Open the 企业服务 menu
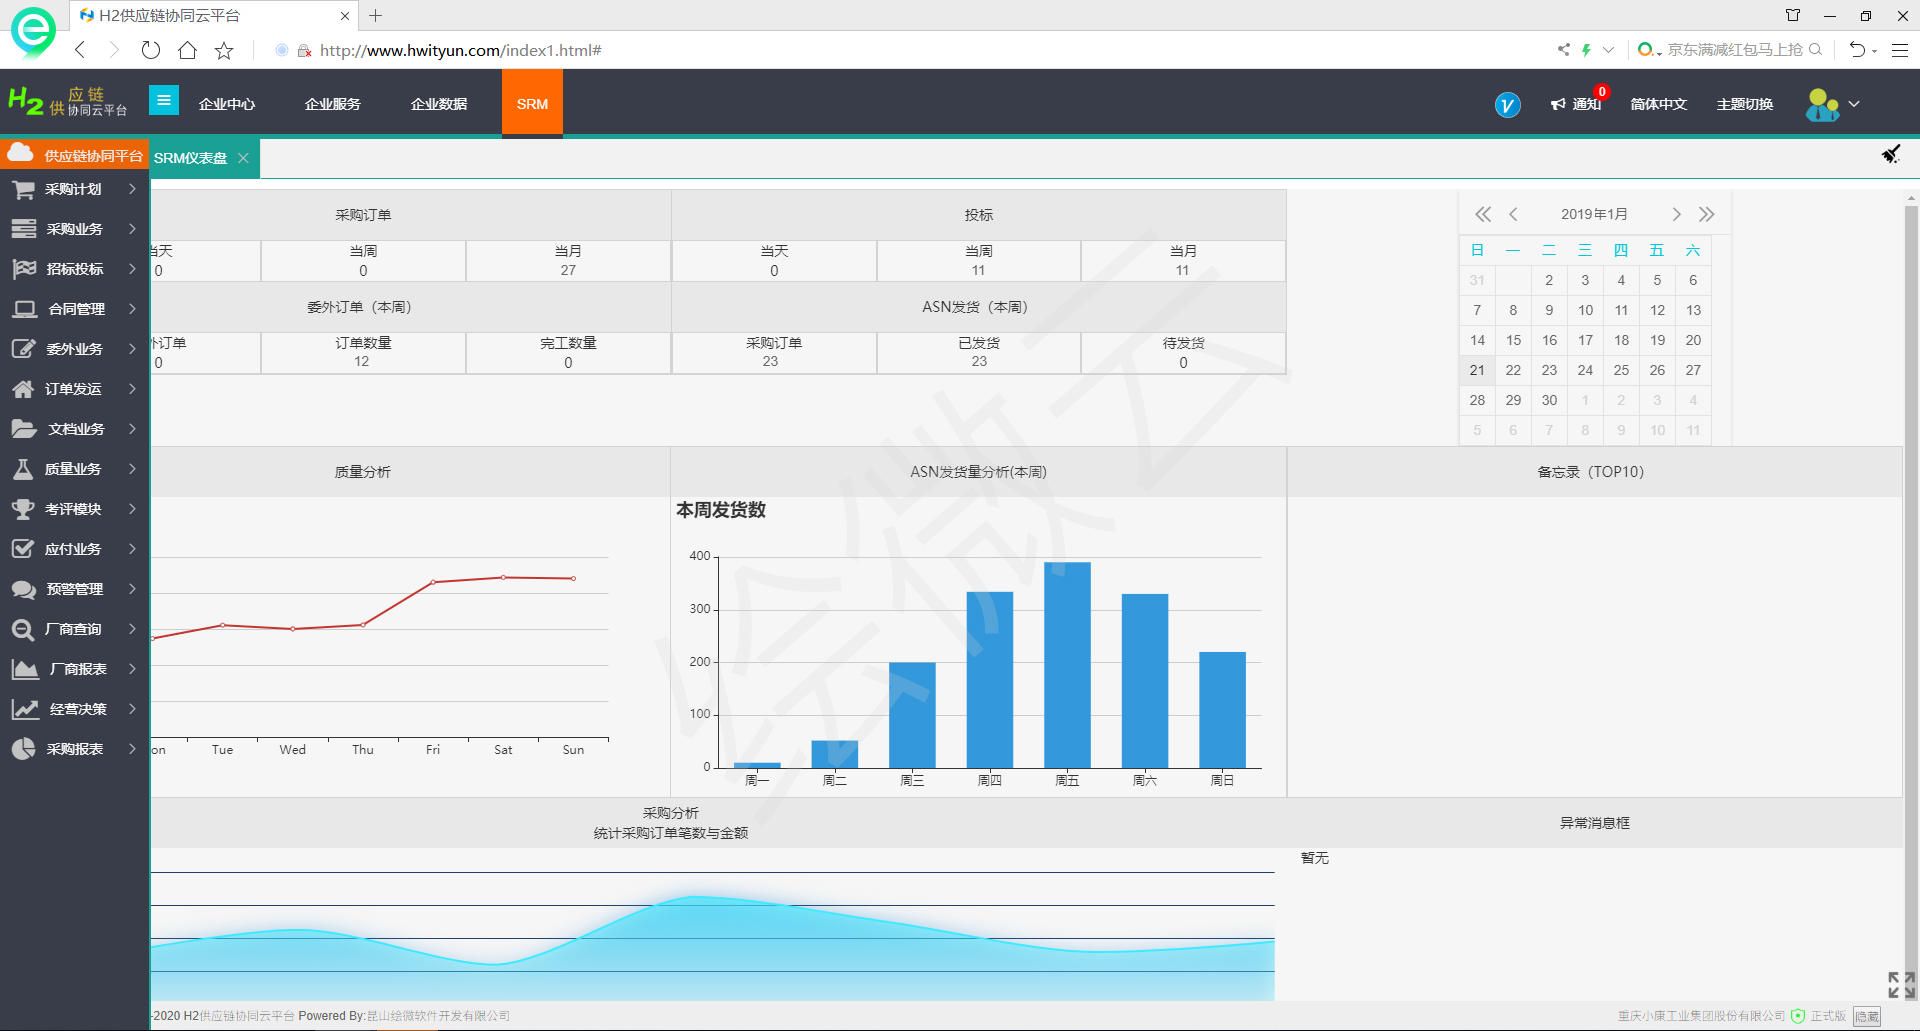The image size is (1920, 1031). (333, 104)
